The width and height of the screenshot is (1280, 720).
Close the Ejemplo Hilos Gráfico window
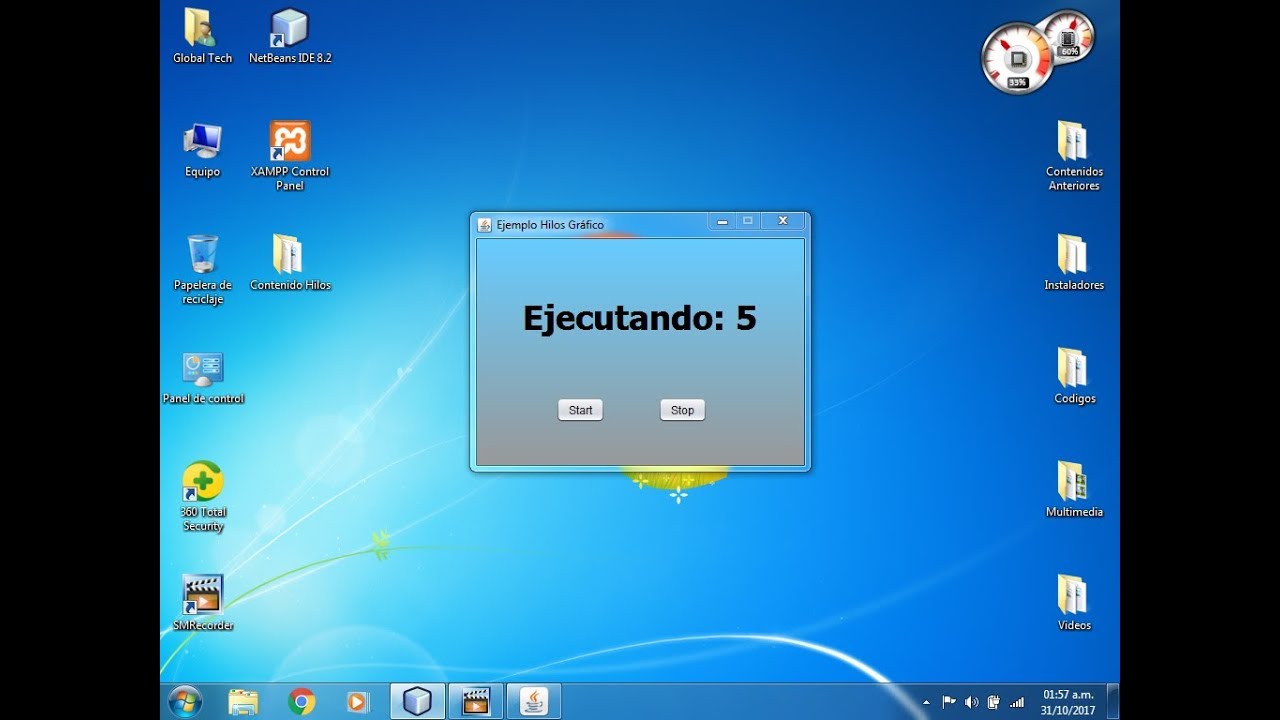[783, 221]
